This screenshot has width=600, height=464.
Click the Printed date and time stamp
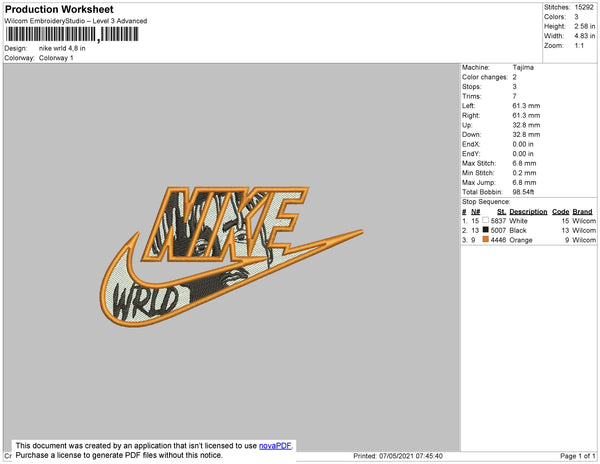click(x=398, y=456)
